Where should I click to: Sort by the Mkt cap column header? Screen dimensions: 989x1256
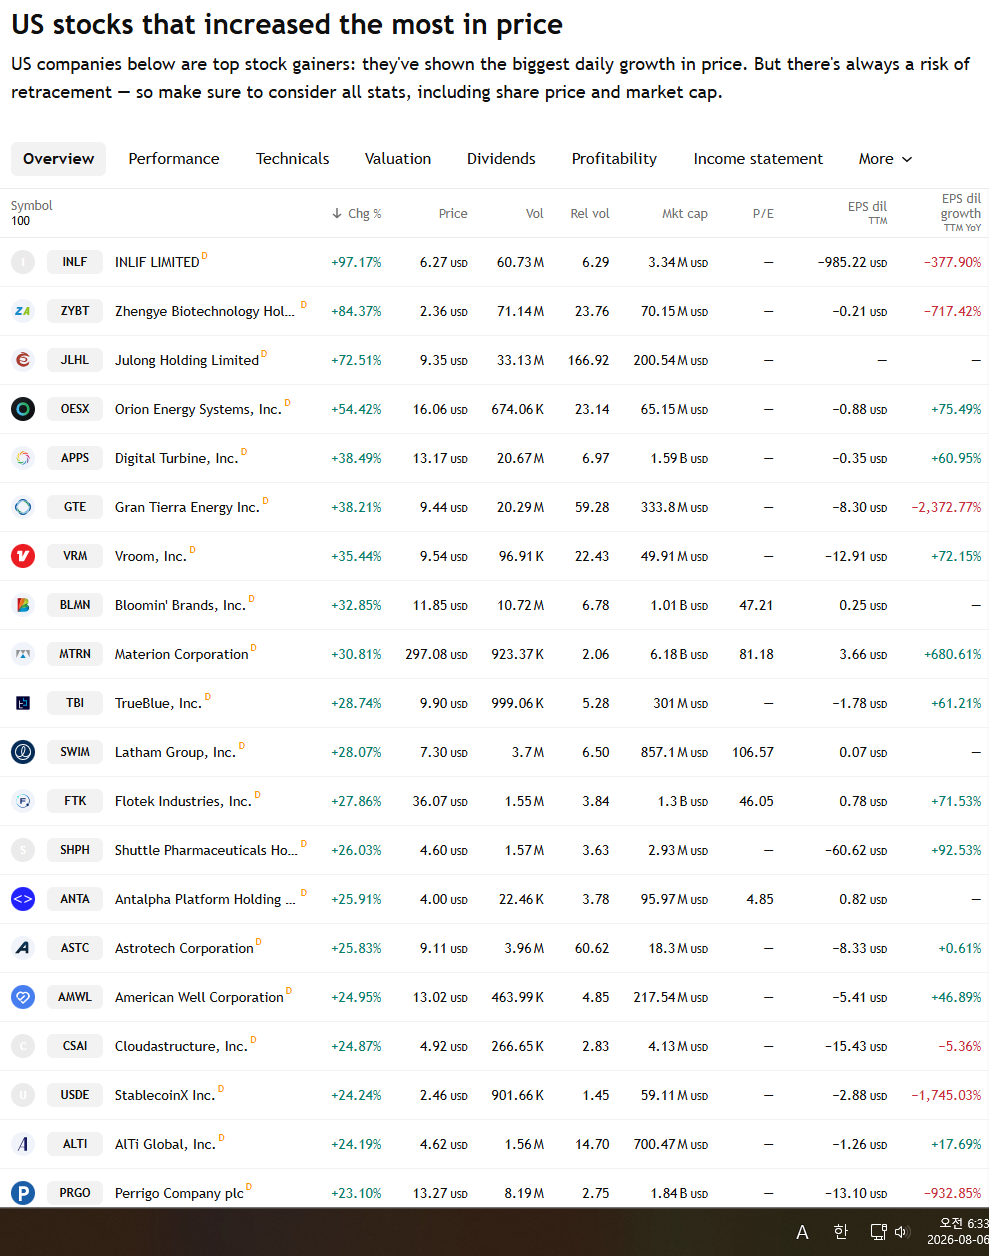[x=685, y=213]
